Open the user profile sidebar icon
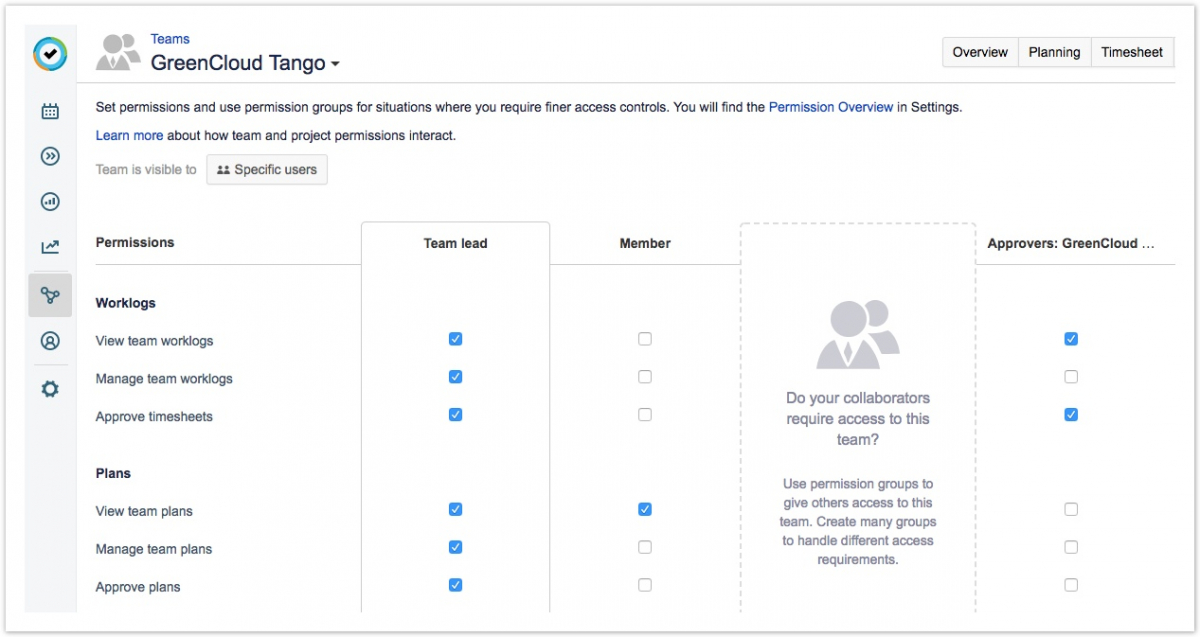Screen dimensions: 1200x637 click(50, 341)
